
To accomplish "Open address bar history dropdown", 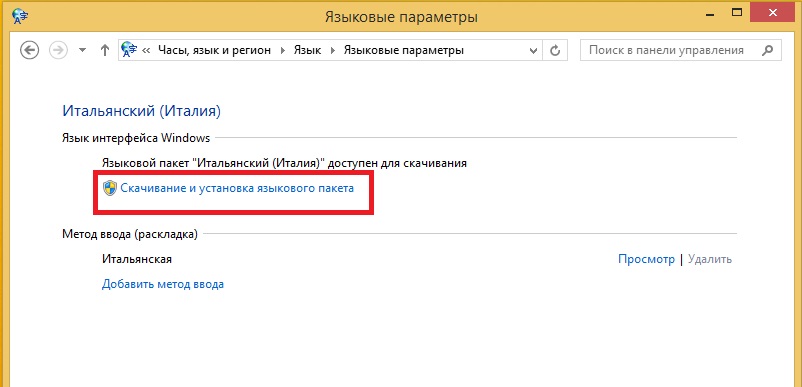I will click(533, 51).
